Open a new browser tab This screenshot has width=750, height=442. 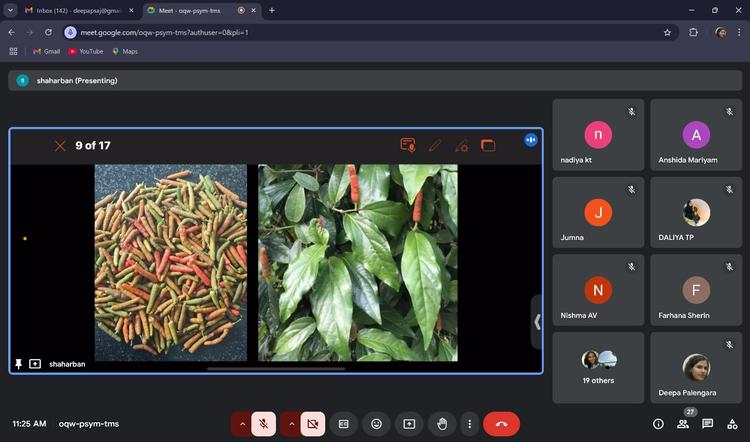pyautogui.click(x=272, y=10)
